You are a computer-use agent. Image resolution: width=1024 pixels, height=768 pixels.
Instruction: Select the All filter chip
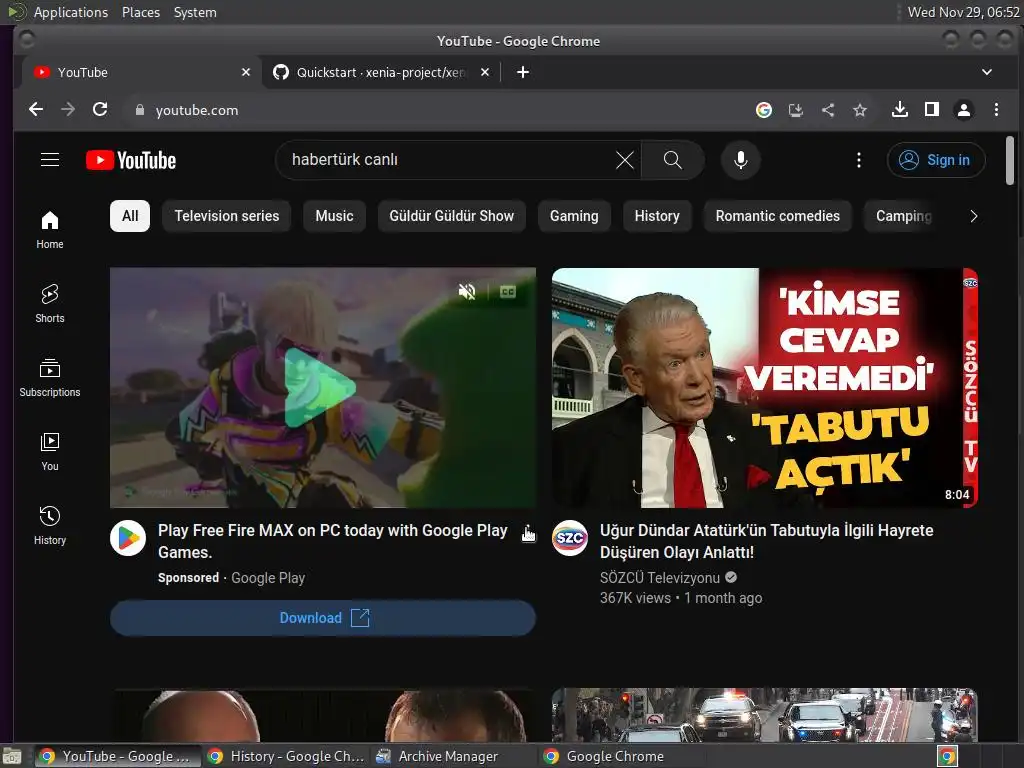130,216
